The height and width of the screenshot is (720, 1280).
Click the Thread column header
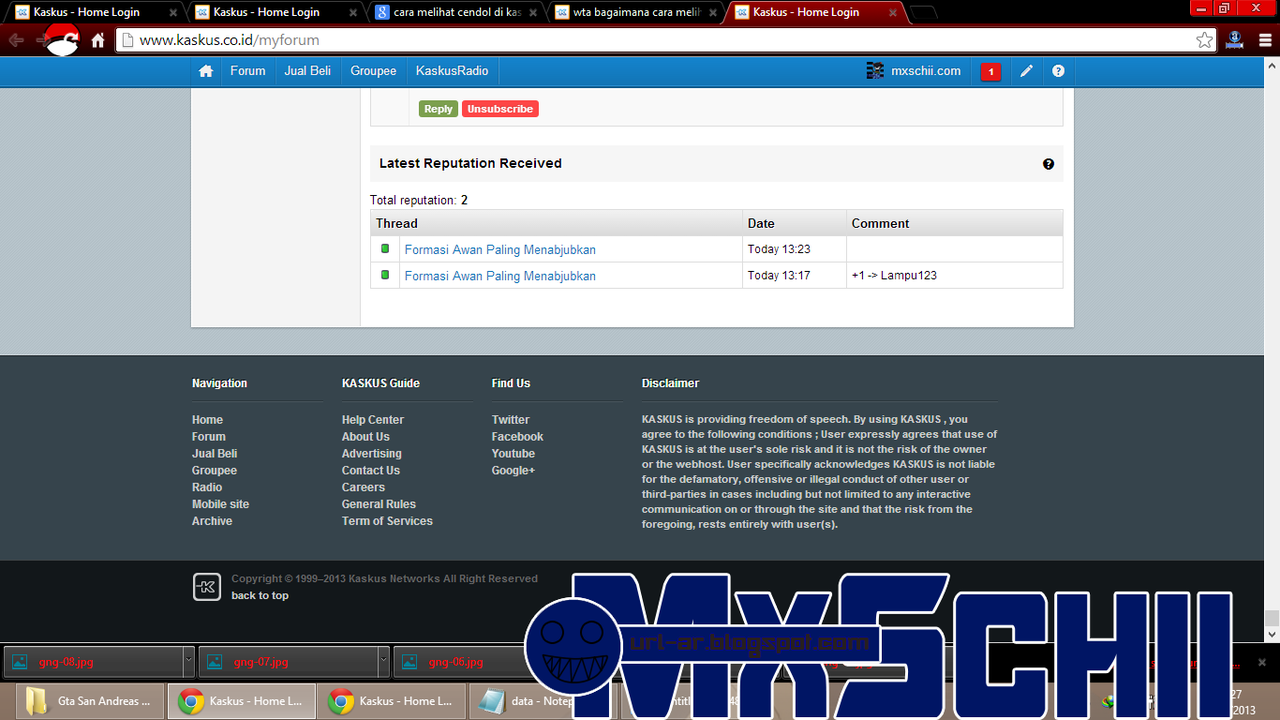pyautogui.click(x=556, y=223)
